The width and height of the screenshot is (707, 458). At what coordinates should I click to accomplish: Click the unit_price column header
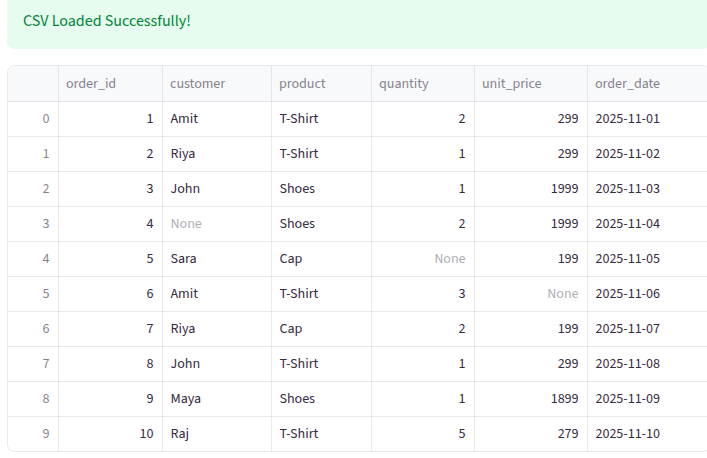(x=512, y=84)
